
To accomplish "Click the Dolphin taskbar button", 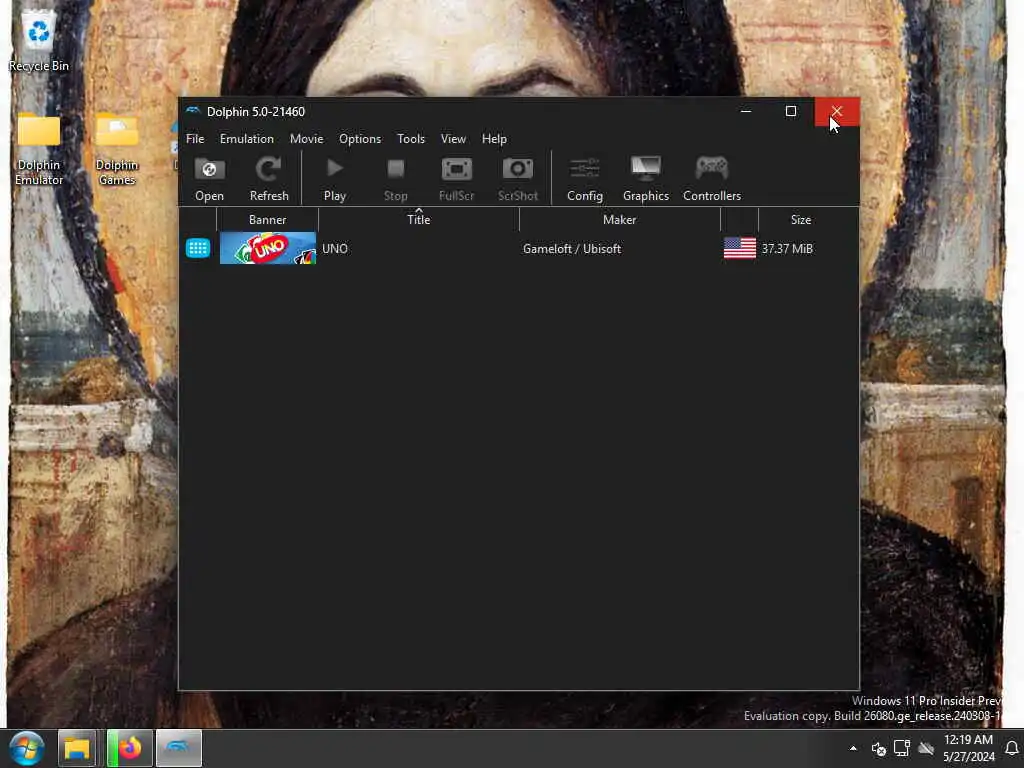I will tap(178, 748).
